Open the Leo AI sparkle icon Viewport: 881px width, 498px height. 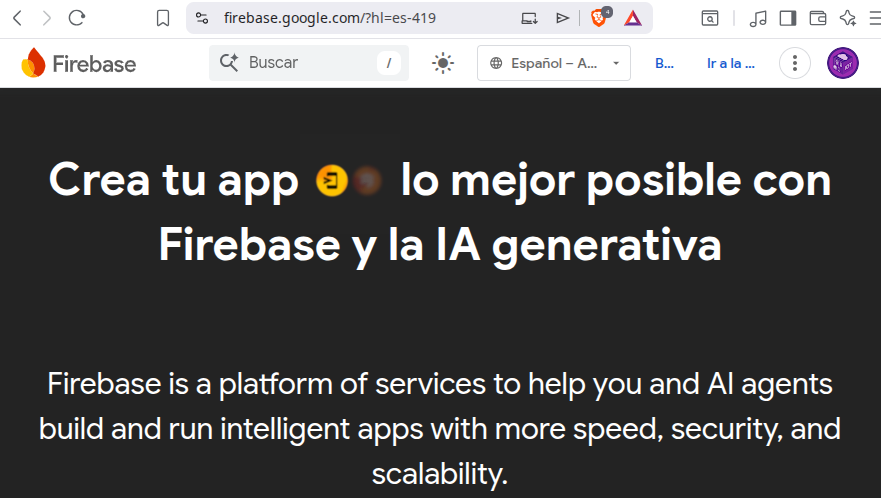[x=847, y=19]
